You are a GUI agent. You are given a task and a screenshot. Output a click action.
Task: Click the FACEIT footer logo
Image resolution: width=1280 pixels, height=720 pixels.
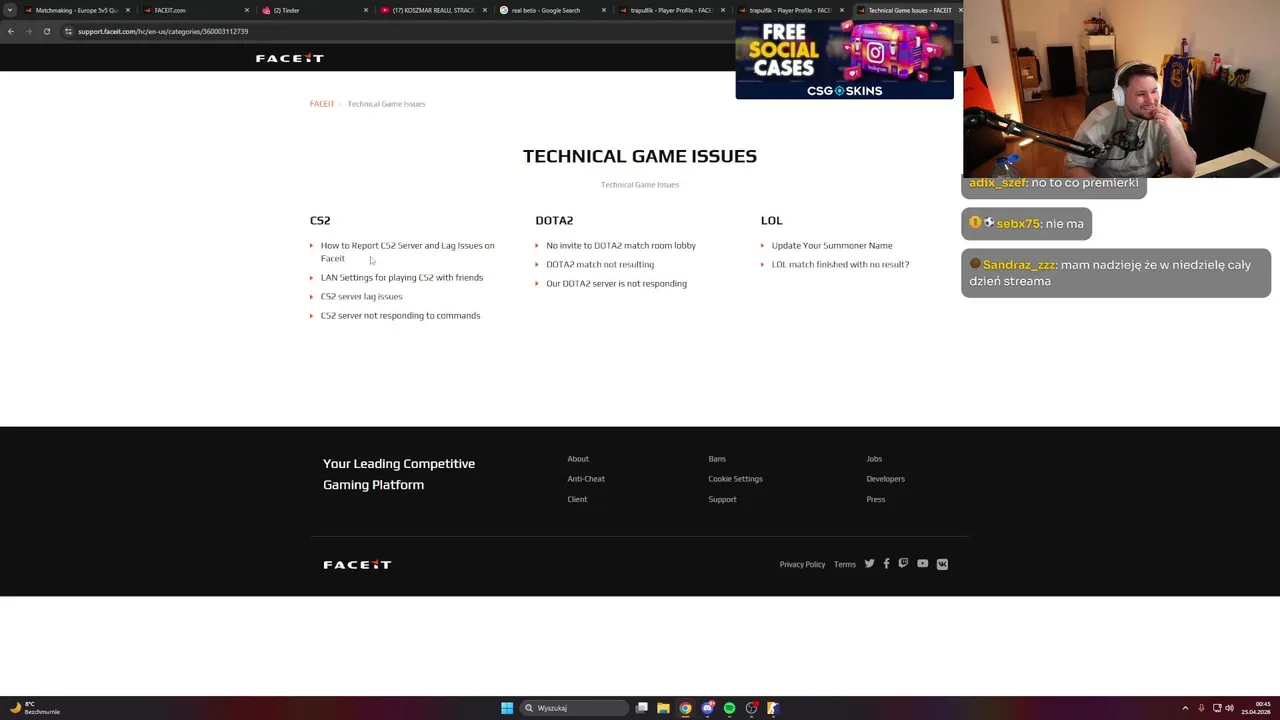[x=357, y=565]
